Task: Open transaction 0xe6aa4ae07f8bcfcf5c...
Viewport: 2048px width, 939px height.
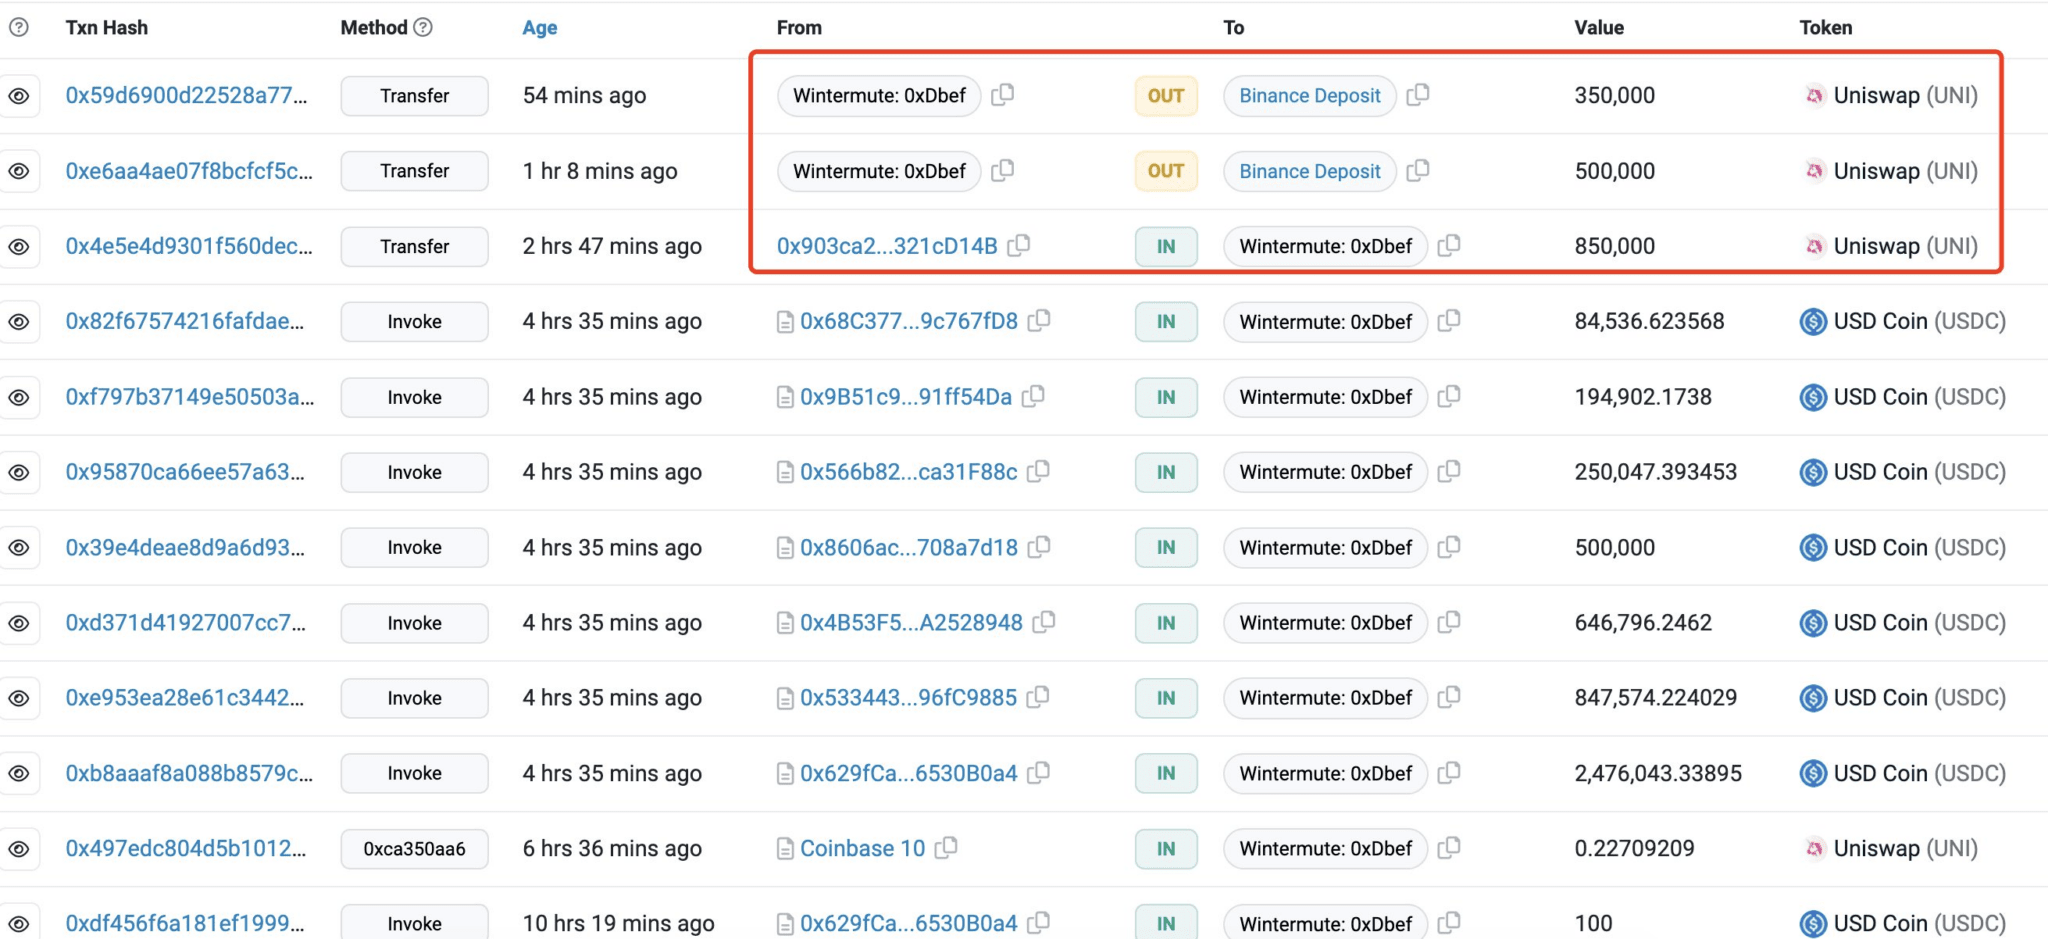Action: click(189, 171)
